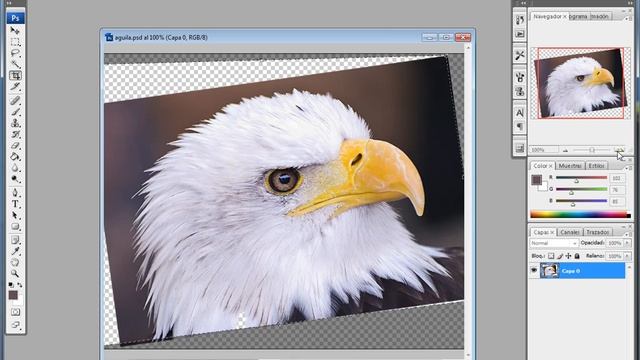Open the Tool Presets panel icon

[x=520, y=56]
